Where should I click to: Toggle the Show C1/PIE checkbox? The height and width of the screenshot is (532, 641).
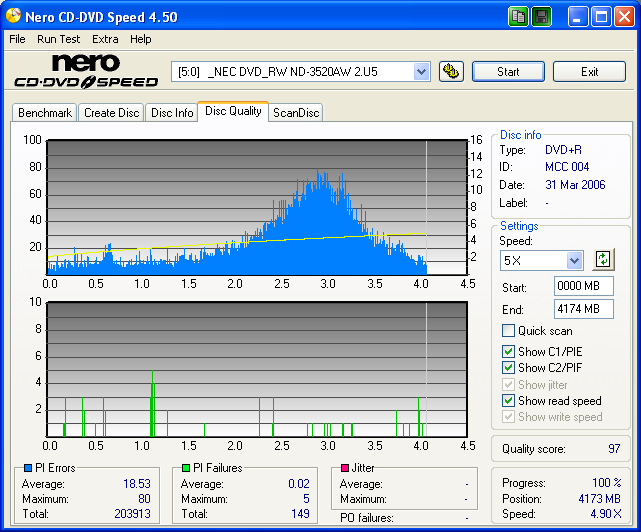(x=508, y=352)
